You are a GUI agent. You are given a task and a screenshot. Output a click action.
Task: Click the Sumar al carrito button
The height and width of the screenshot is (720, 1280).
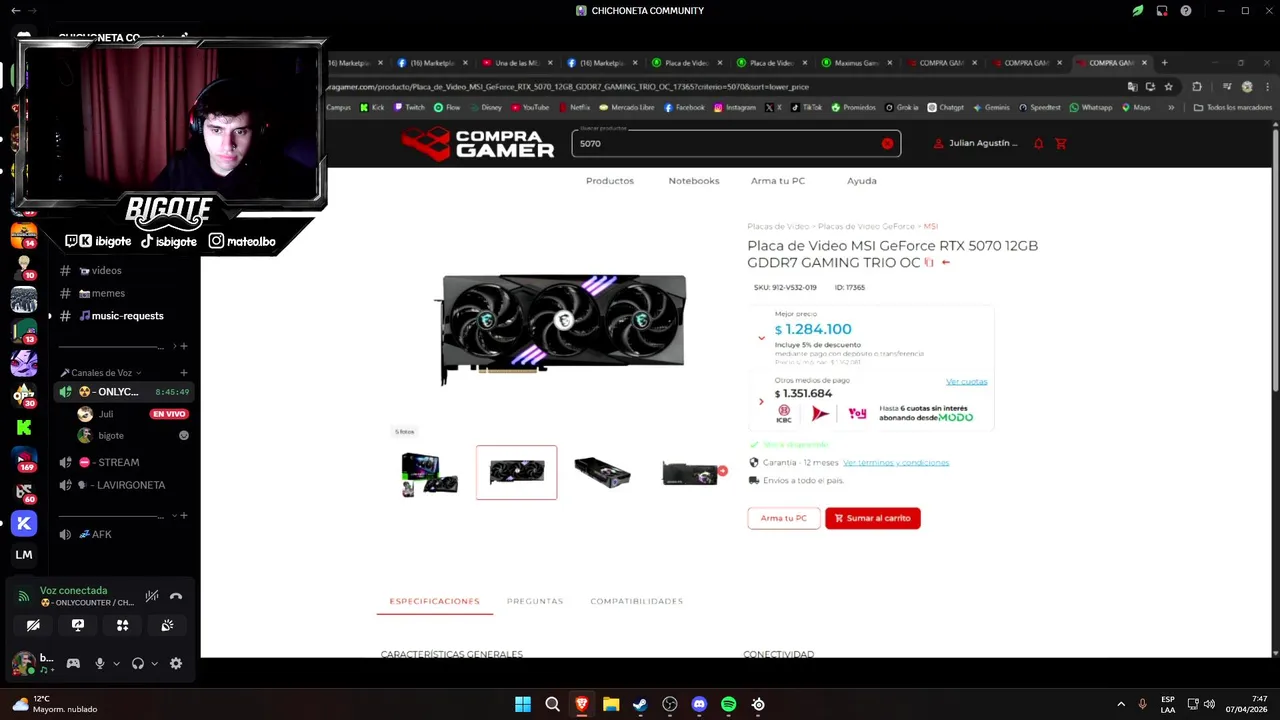pyautogui.click(x=873, y=518)
